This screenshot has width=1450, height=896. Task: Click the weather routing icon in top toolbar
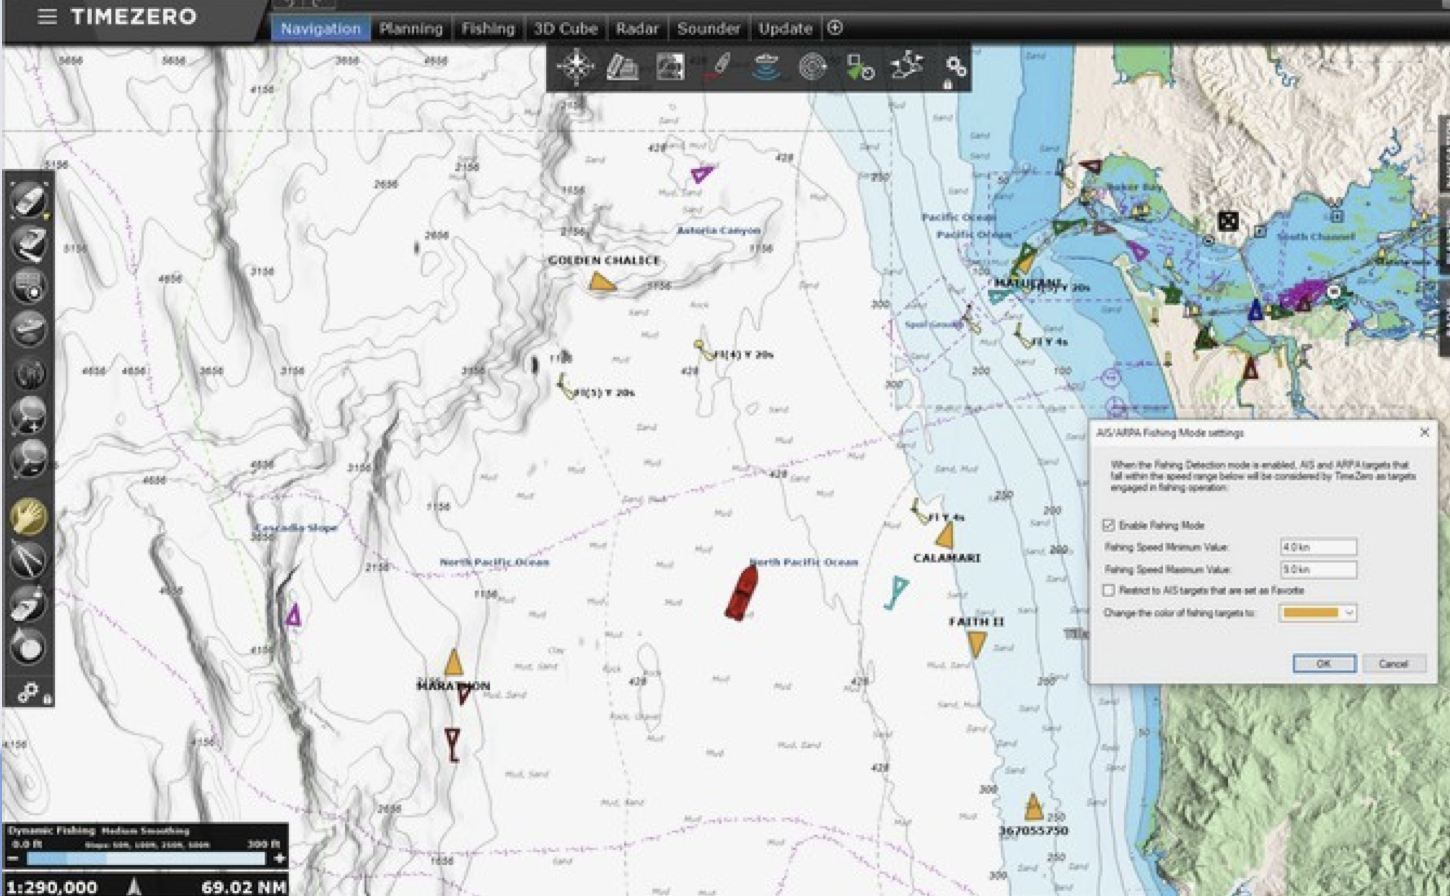coord(907,67)
